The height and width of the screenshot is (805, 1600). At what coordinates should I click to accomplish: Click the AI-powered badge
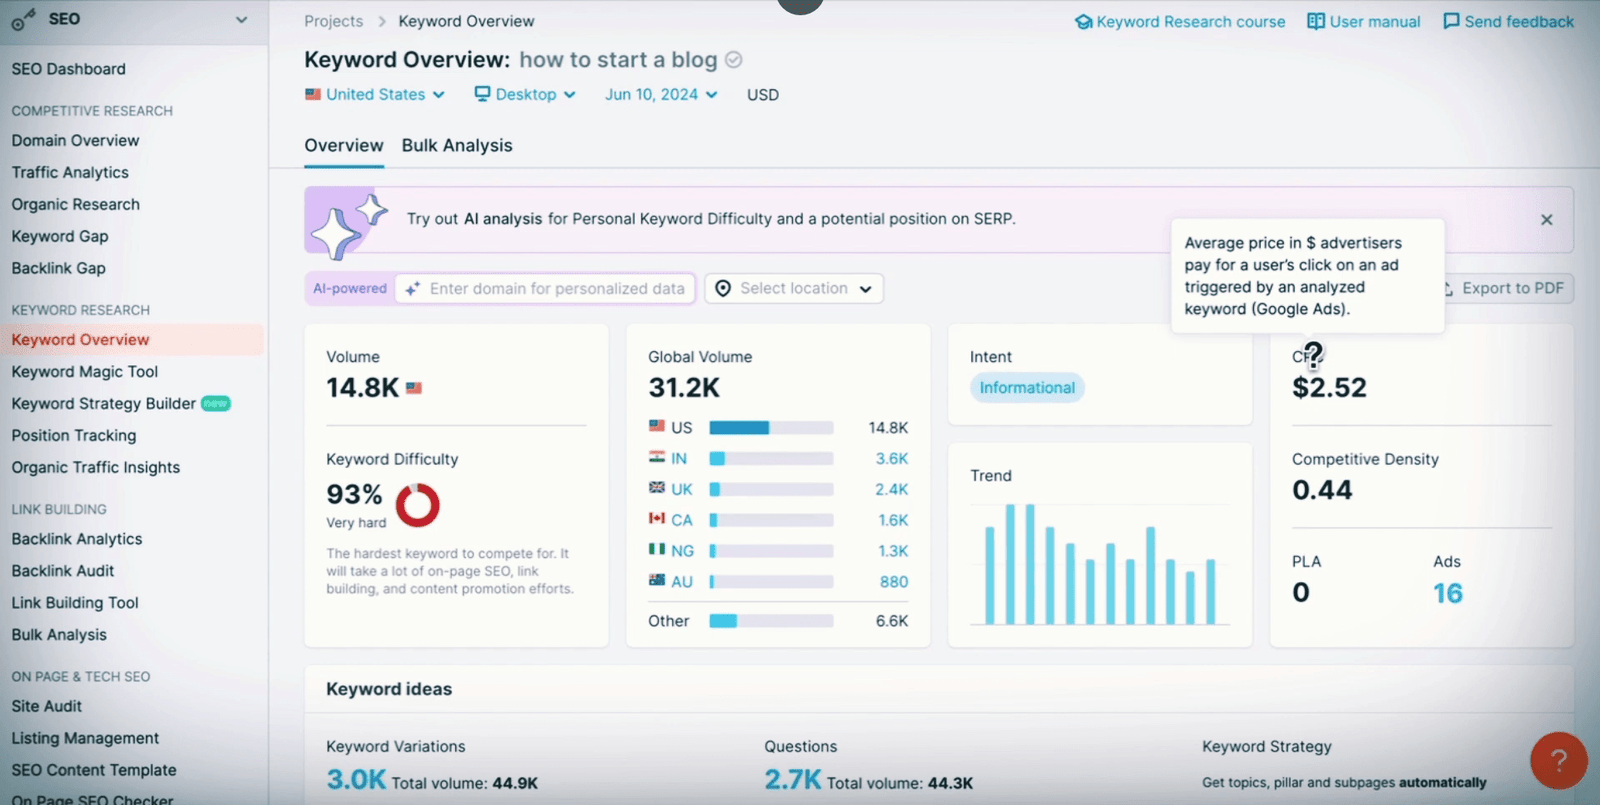click(x=350, y=289)
